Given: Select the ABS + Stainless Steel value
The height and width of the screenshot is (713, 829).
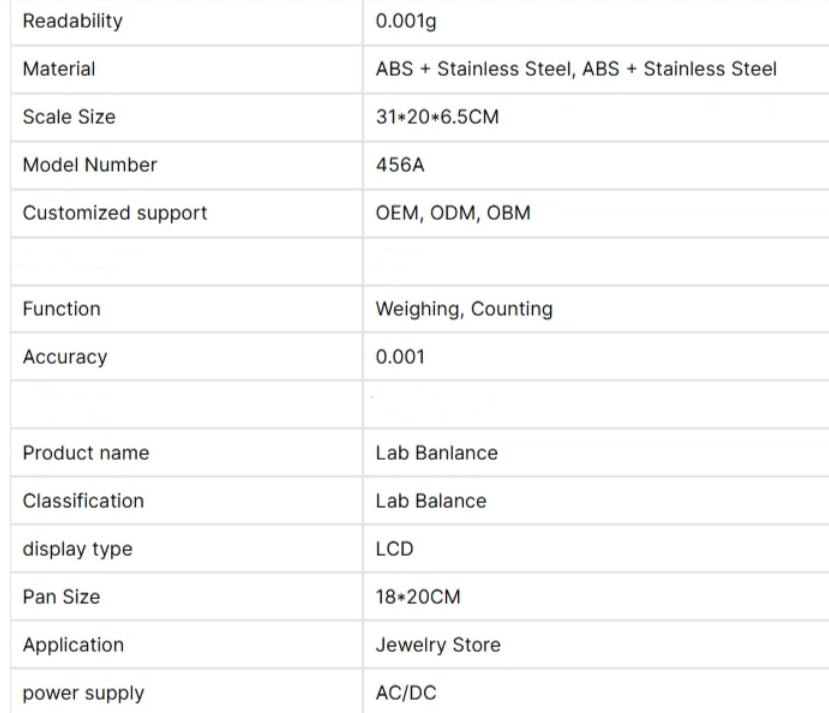Looking at the screenshot, I should (576, 69).
